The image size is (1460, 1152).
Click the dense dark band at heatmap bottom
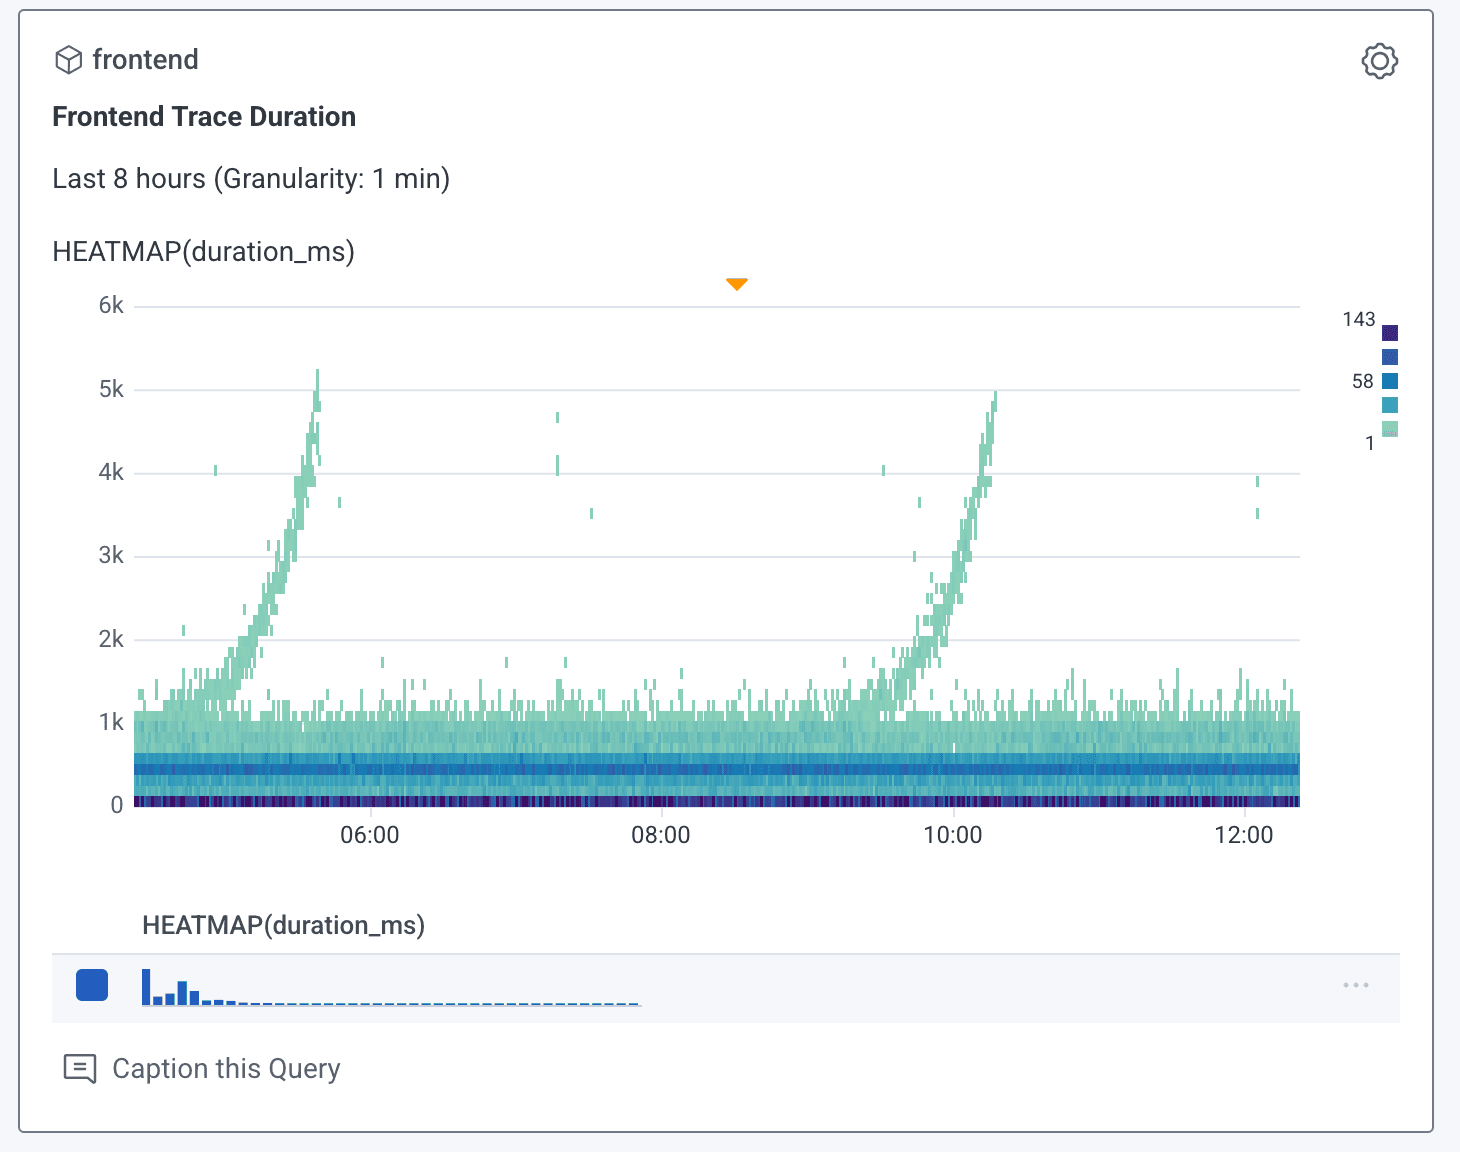[716, 801]
